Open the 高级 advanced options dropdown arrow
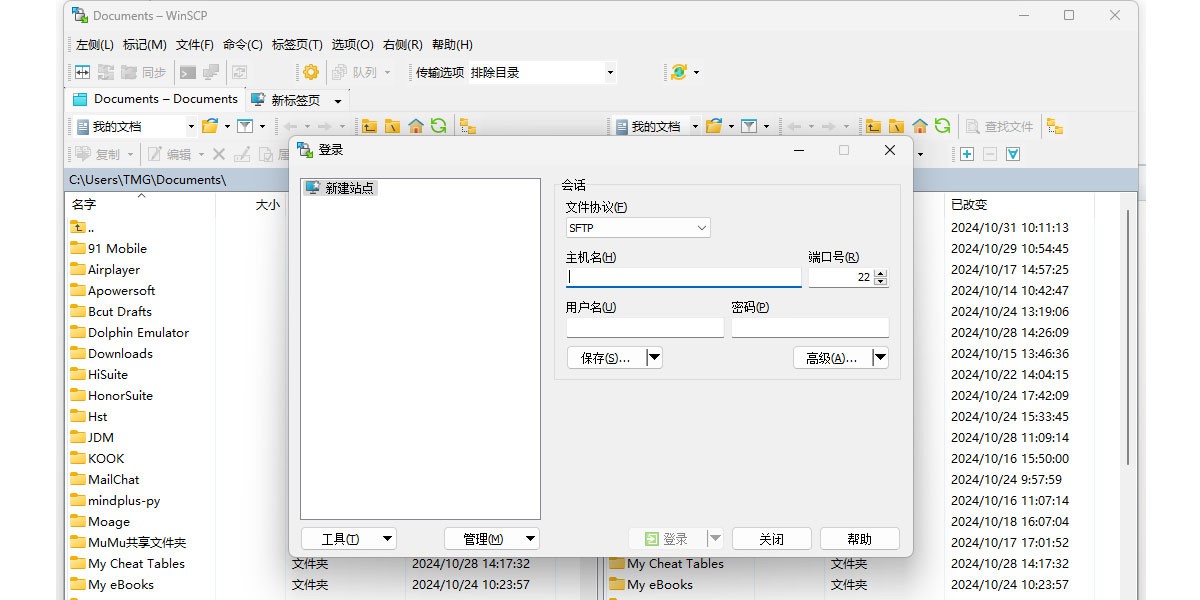Screen dimensions: 1200x600 pyautogui.click(x=880, y=357)
